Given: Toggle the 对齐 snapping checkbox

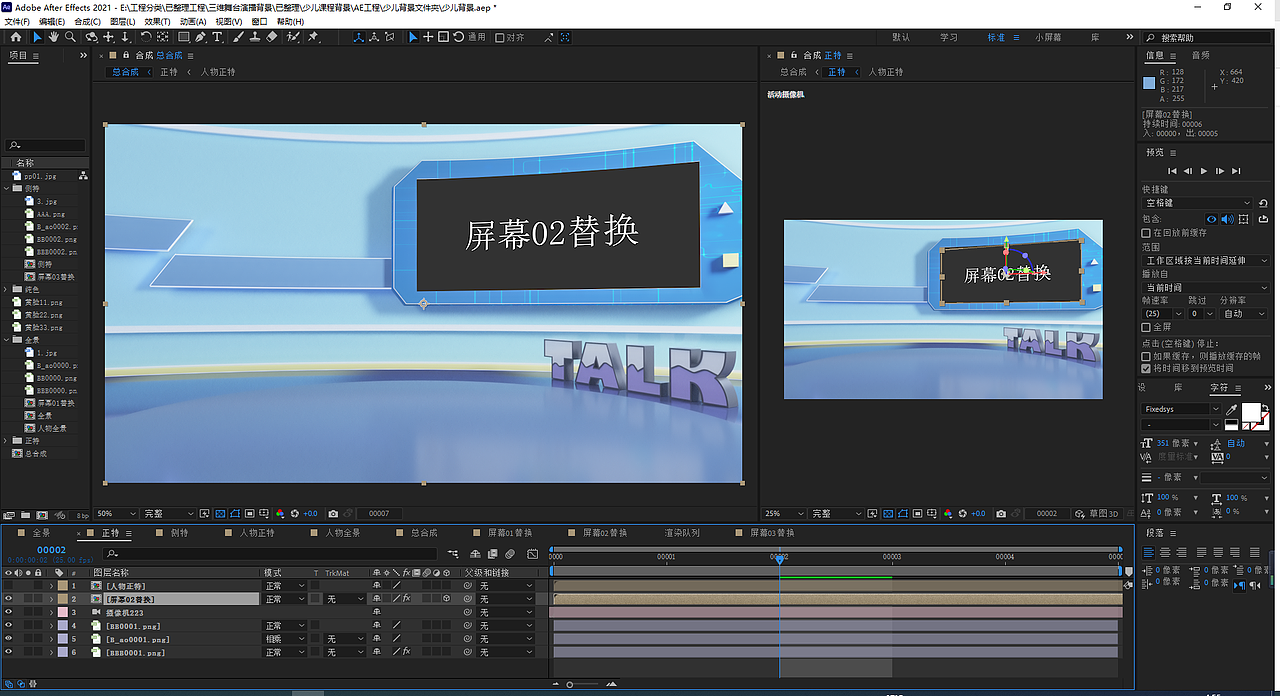Looking at the screenshot, I should click(x=499, y=37).
